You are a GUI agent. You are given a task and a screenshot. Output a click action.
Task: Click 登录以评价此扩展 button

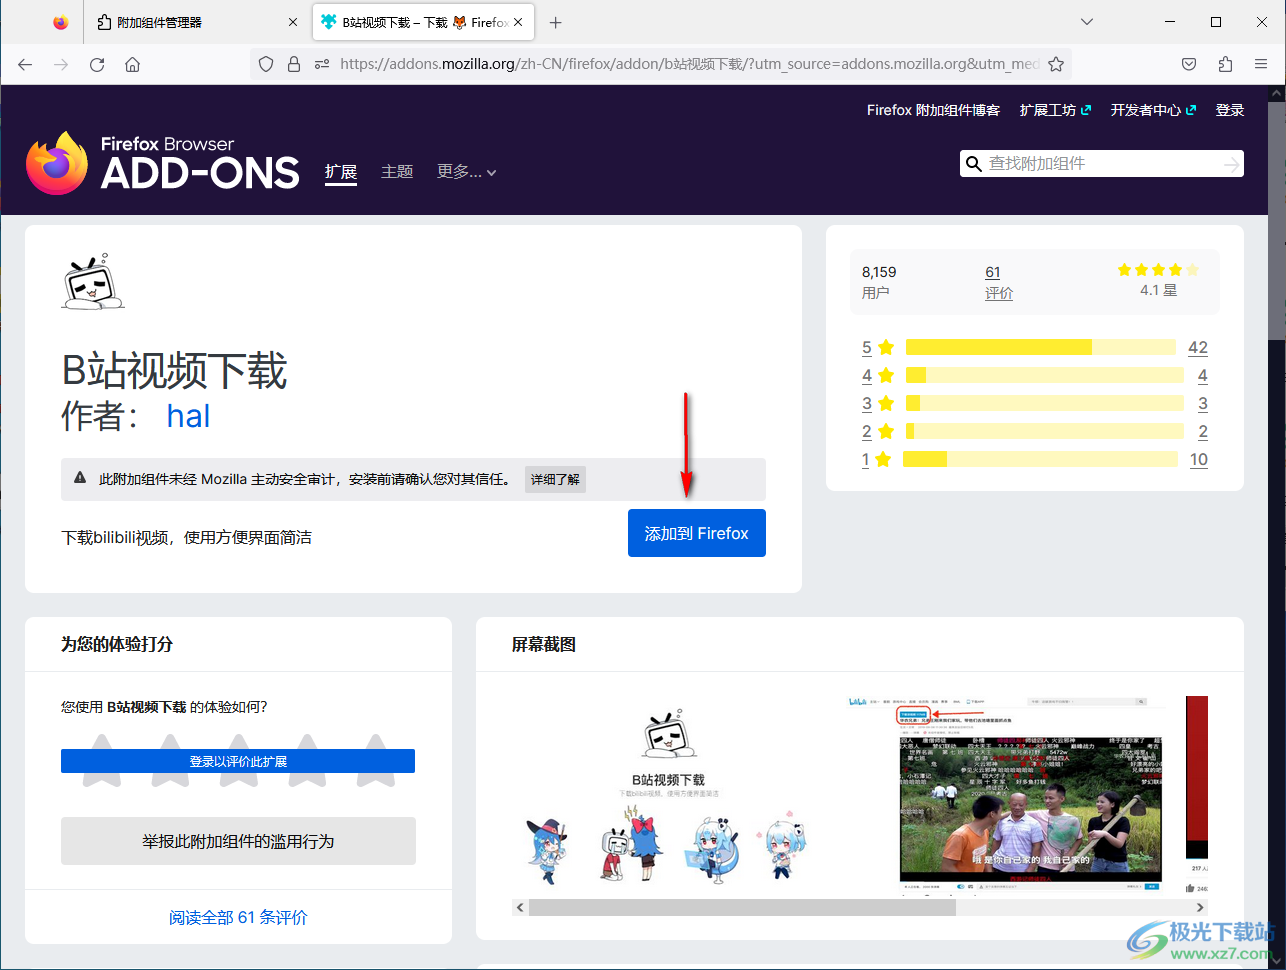click(x=238, y=761)
